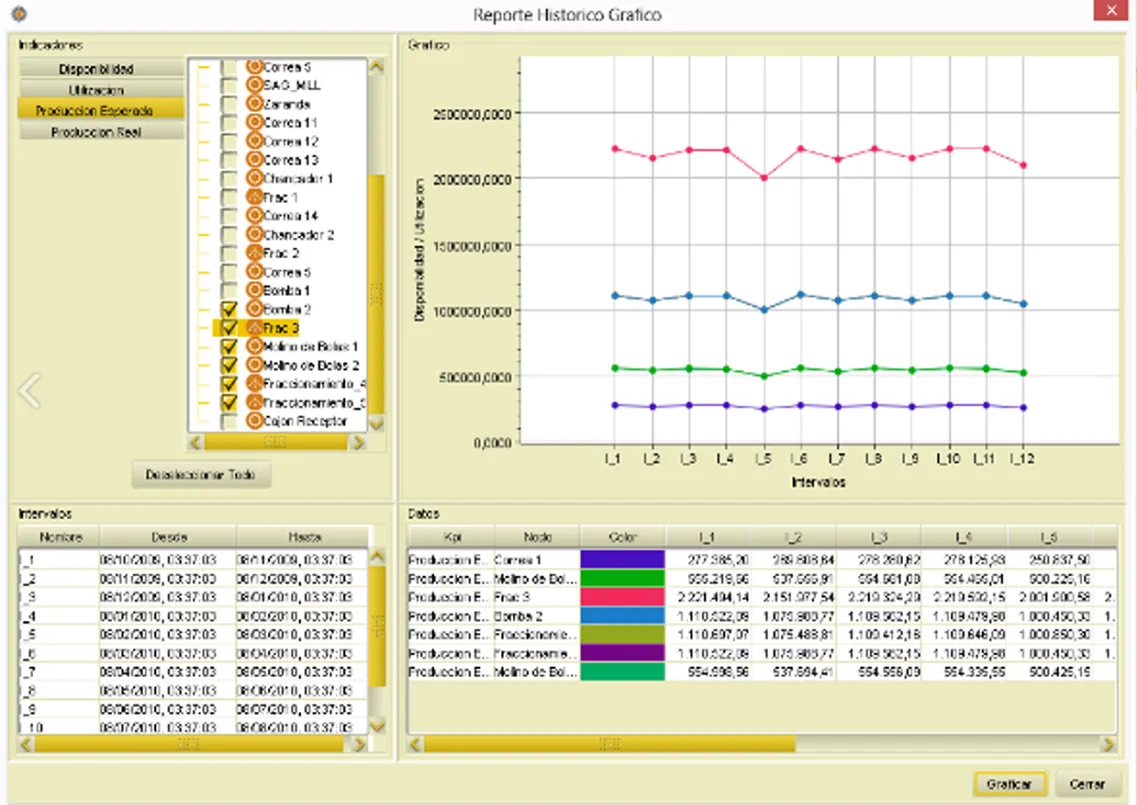Image resolution: width=1137 pixels, height=805 pixels.
Task: Check the Frac 2 checkbox
Action: click(x=229, y=253)
